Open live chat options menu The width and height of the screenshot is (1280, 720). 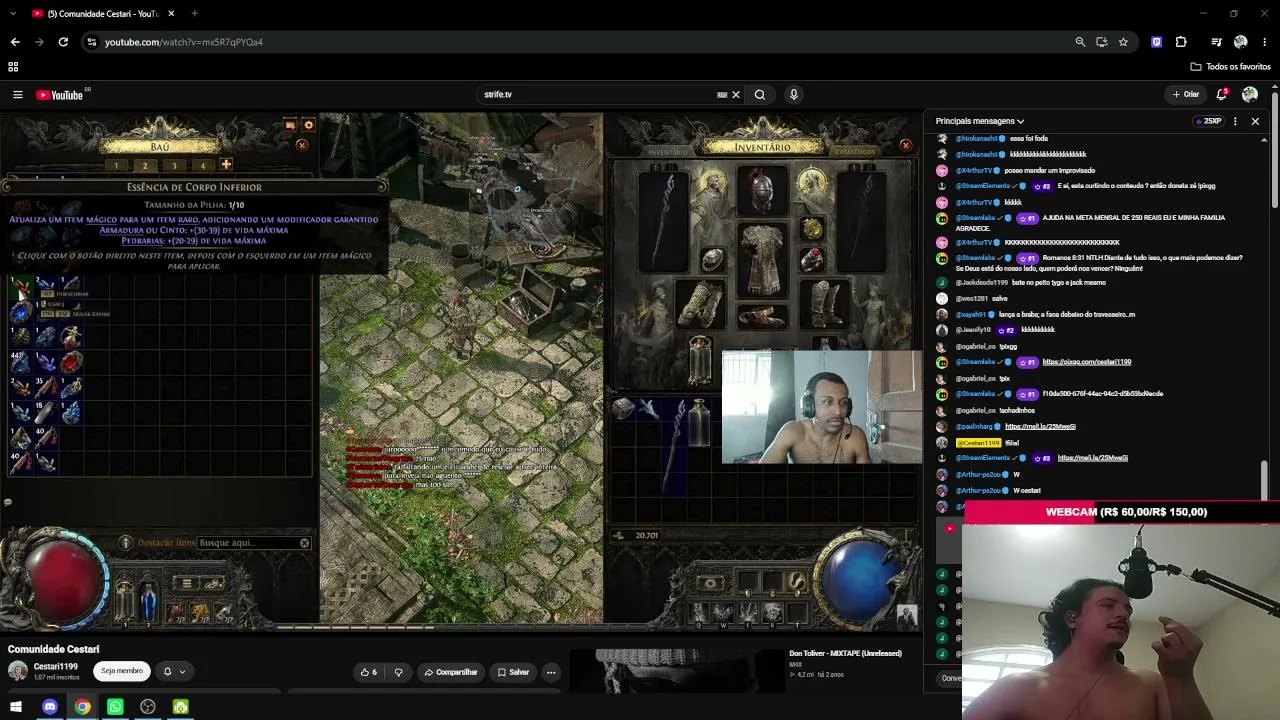[x=1235, y=121]
